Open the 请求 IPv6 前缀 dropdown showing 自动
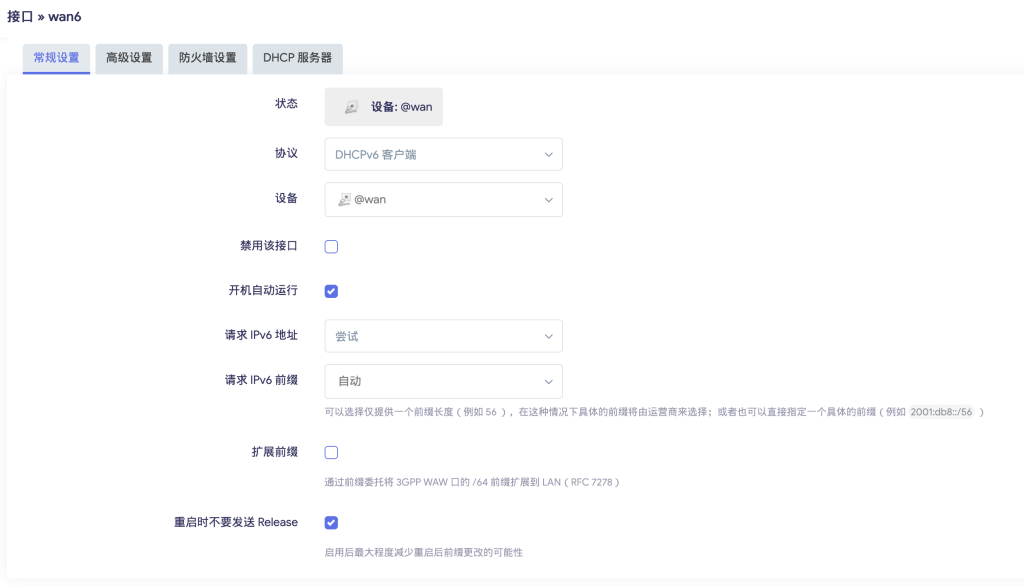 click(442, 382)
